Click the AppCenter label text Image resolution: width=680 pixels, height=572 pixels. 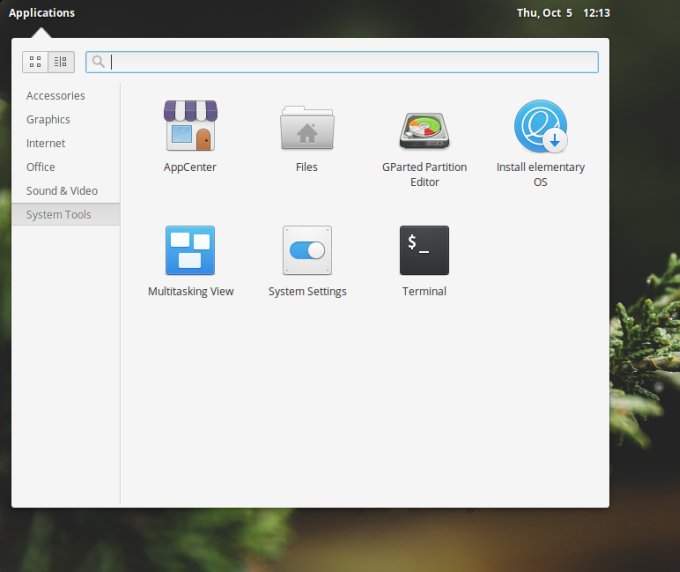[190, 167]
